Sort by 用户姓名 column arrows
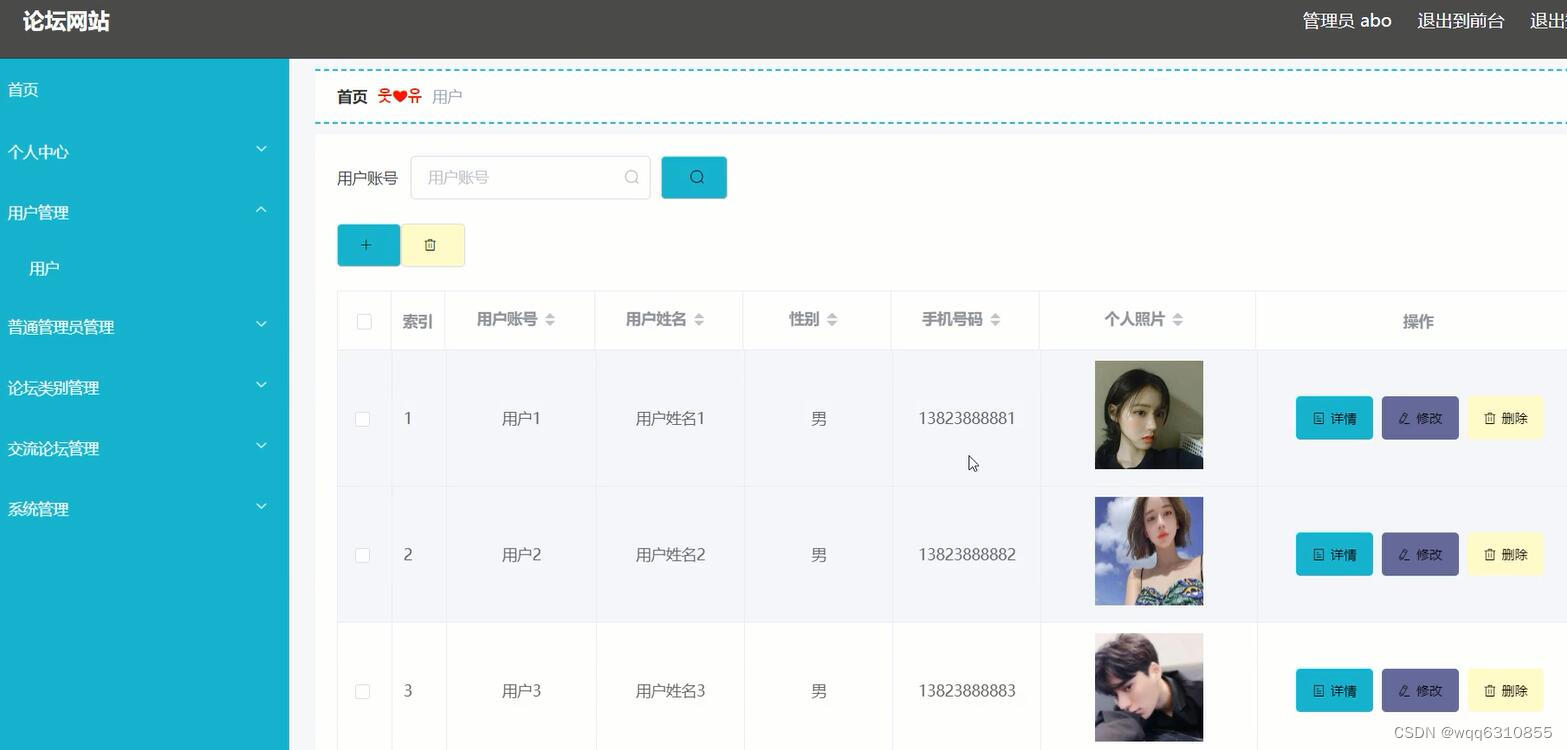The width and height of the screenshot is (1567, 750). (699, 319)
